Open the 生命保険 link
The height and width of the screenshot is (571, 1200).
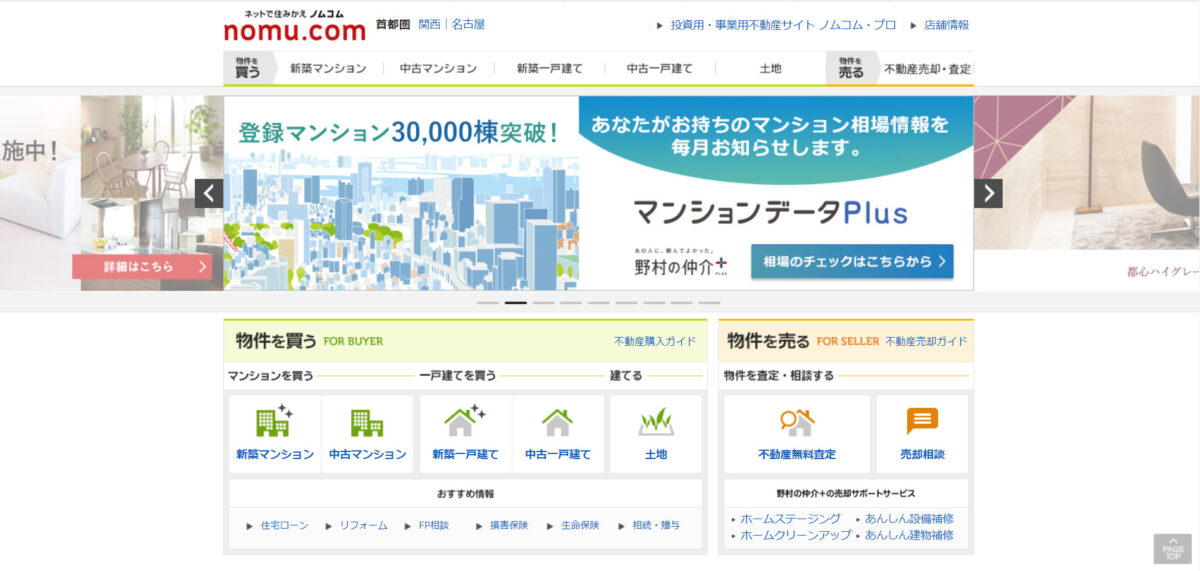tap(580, 525)
